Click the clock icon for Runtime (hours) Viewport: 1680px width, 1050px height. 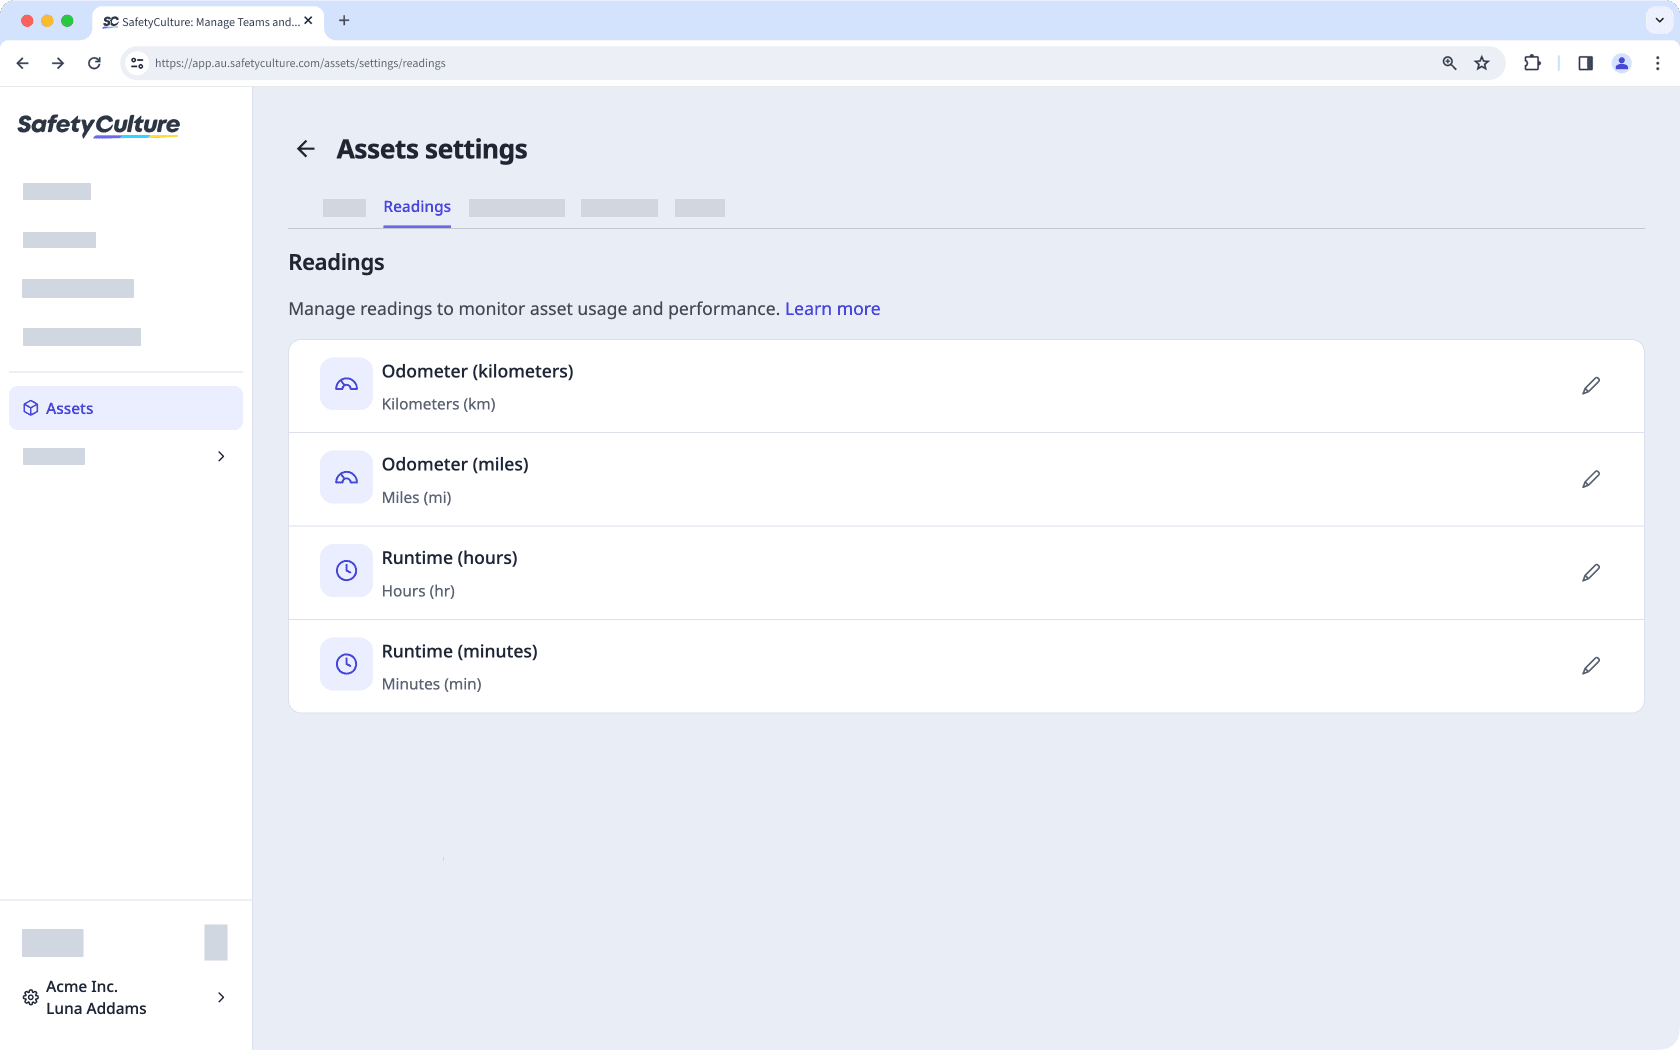[x=345, y=570]
